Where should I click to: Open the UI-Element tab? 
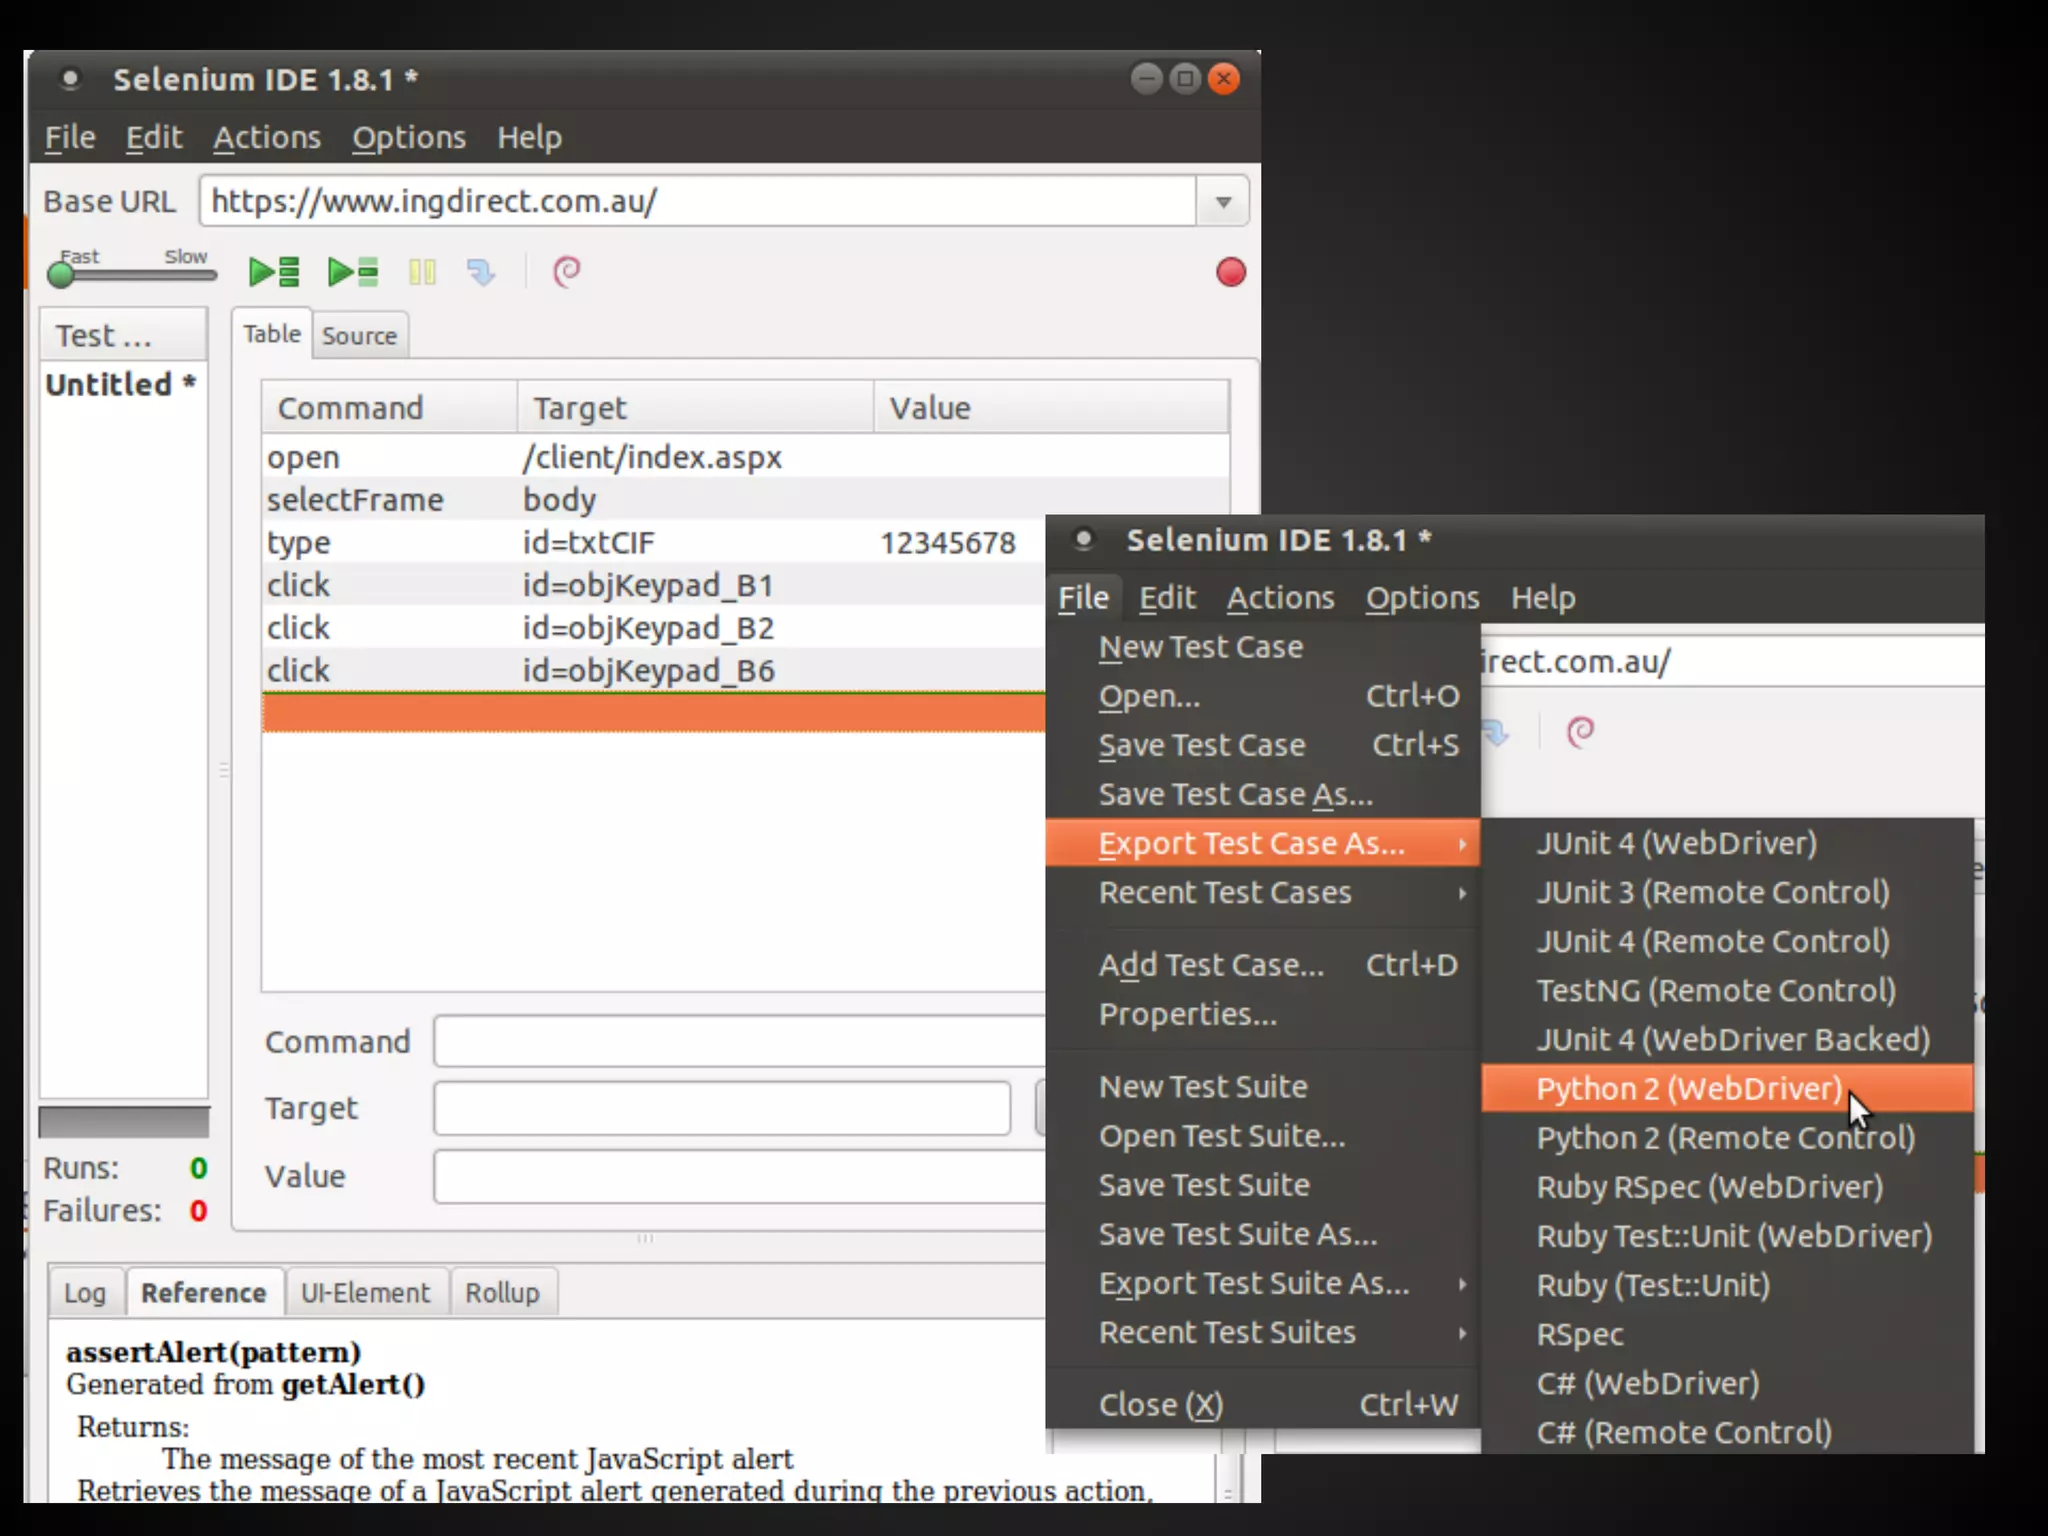point(366,1293)
